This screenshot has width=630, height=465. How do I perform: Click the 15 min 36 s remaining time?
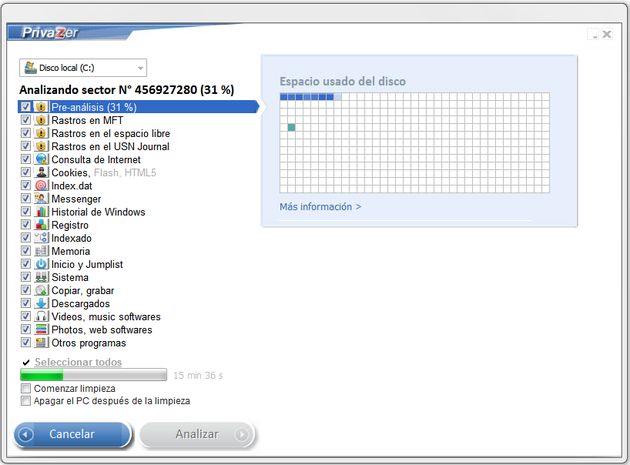198,375
